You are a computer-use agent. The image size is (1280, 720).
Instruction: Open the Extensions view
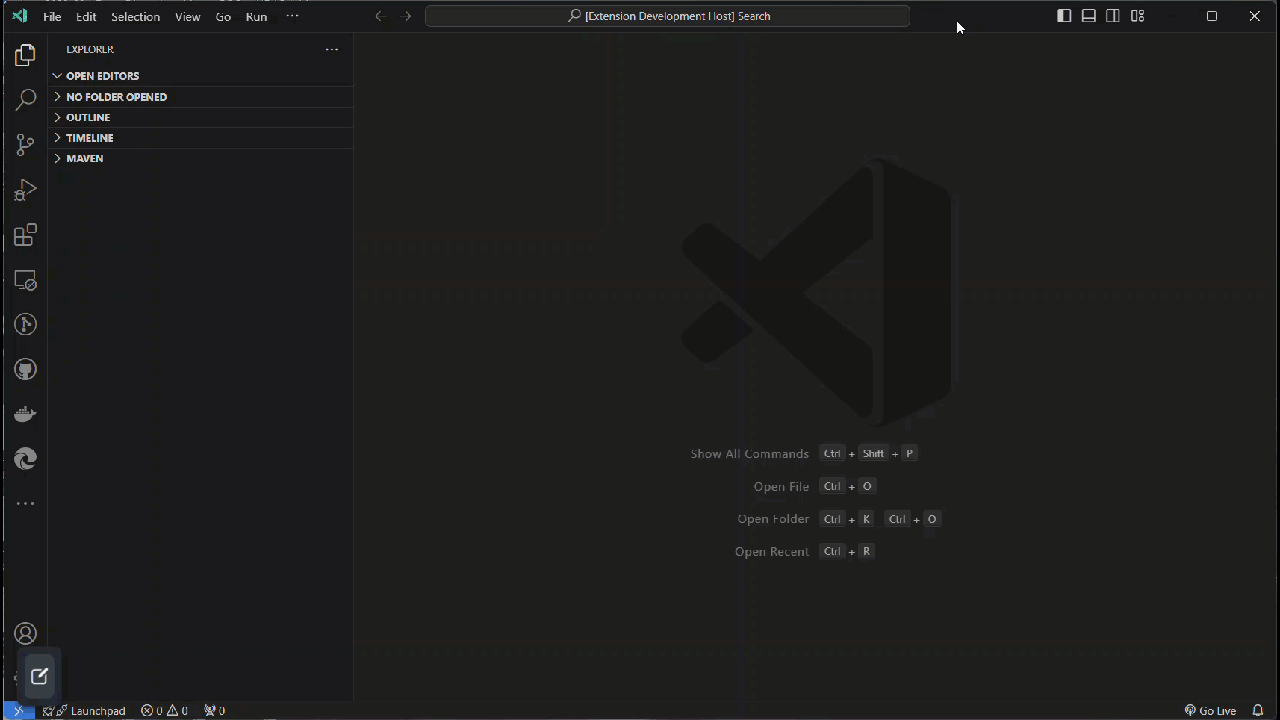25,235
